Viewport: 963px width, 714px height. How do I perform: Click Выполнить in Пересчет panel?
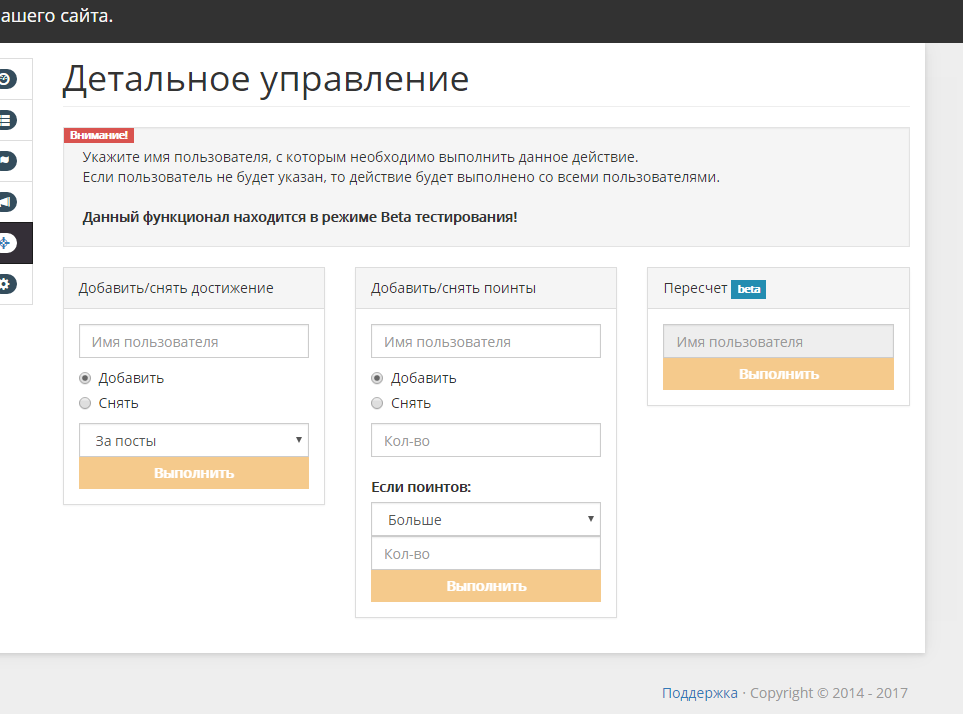coord(778,374)
